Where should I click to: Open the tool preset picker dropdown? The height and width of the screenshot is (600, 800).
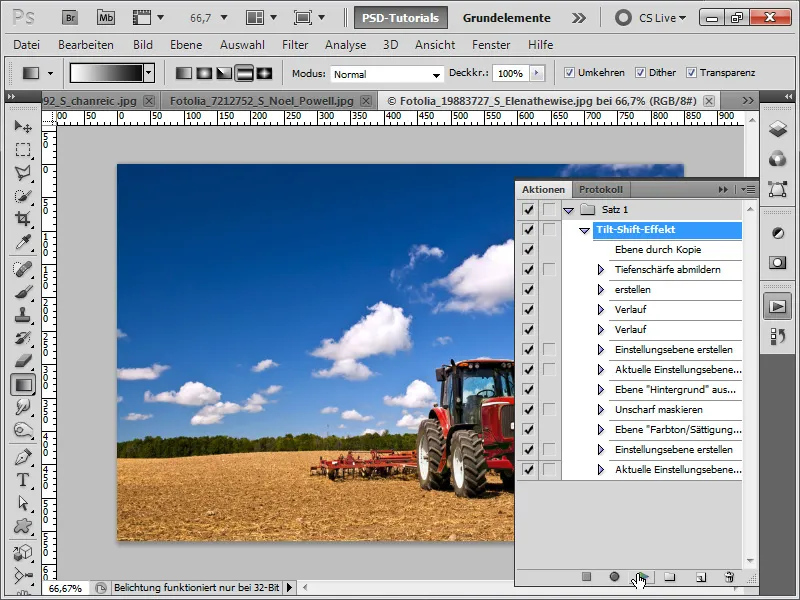click(x=50, y=73)
